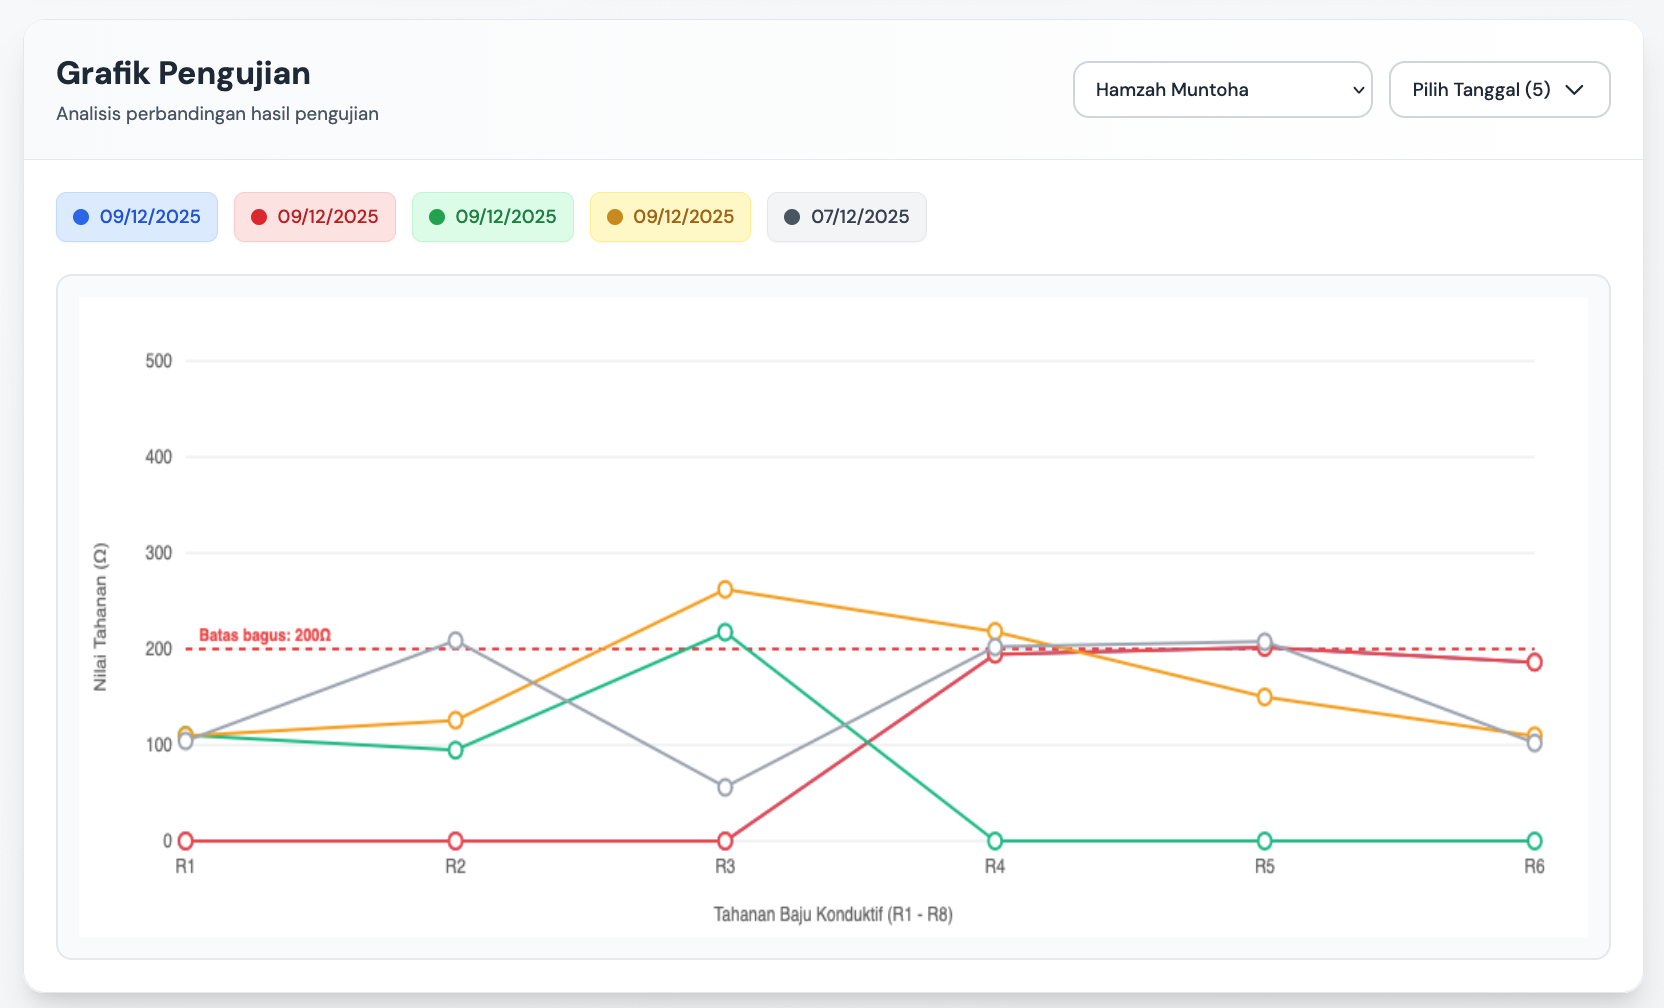Expand the Pilih Tanggal (5) selector

[x=1499, y=89]
